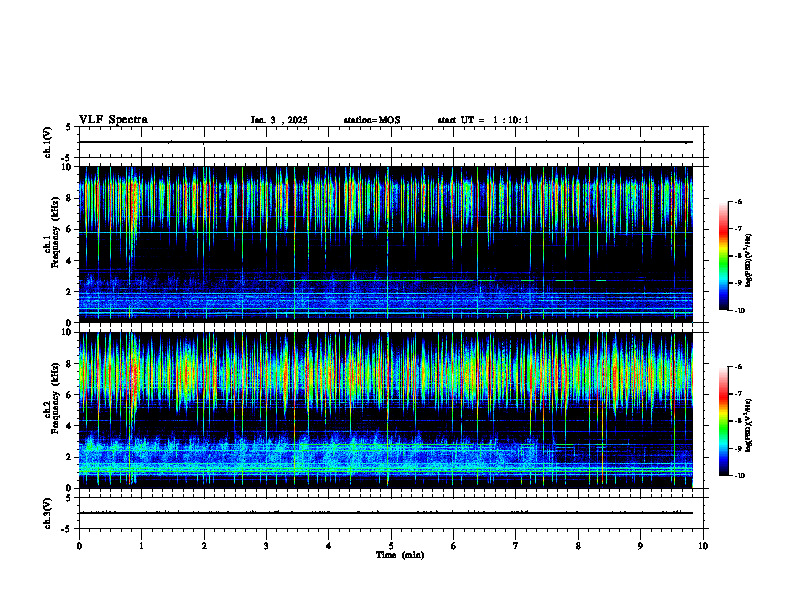Click time axis tick label "2"
The height and width of the screenshot is (612, 792).
pyautogui.click(x=204, y=546)
